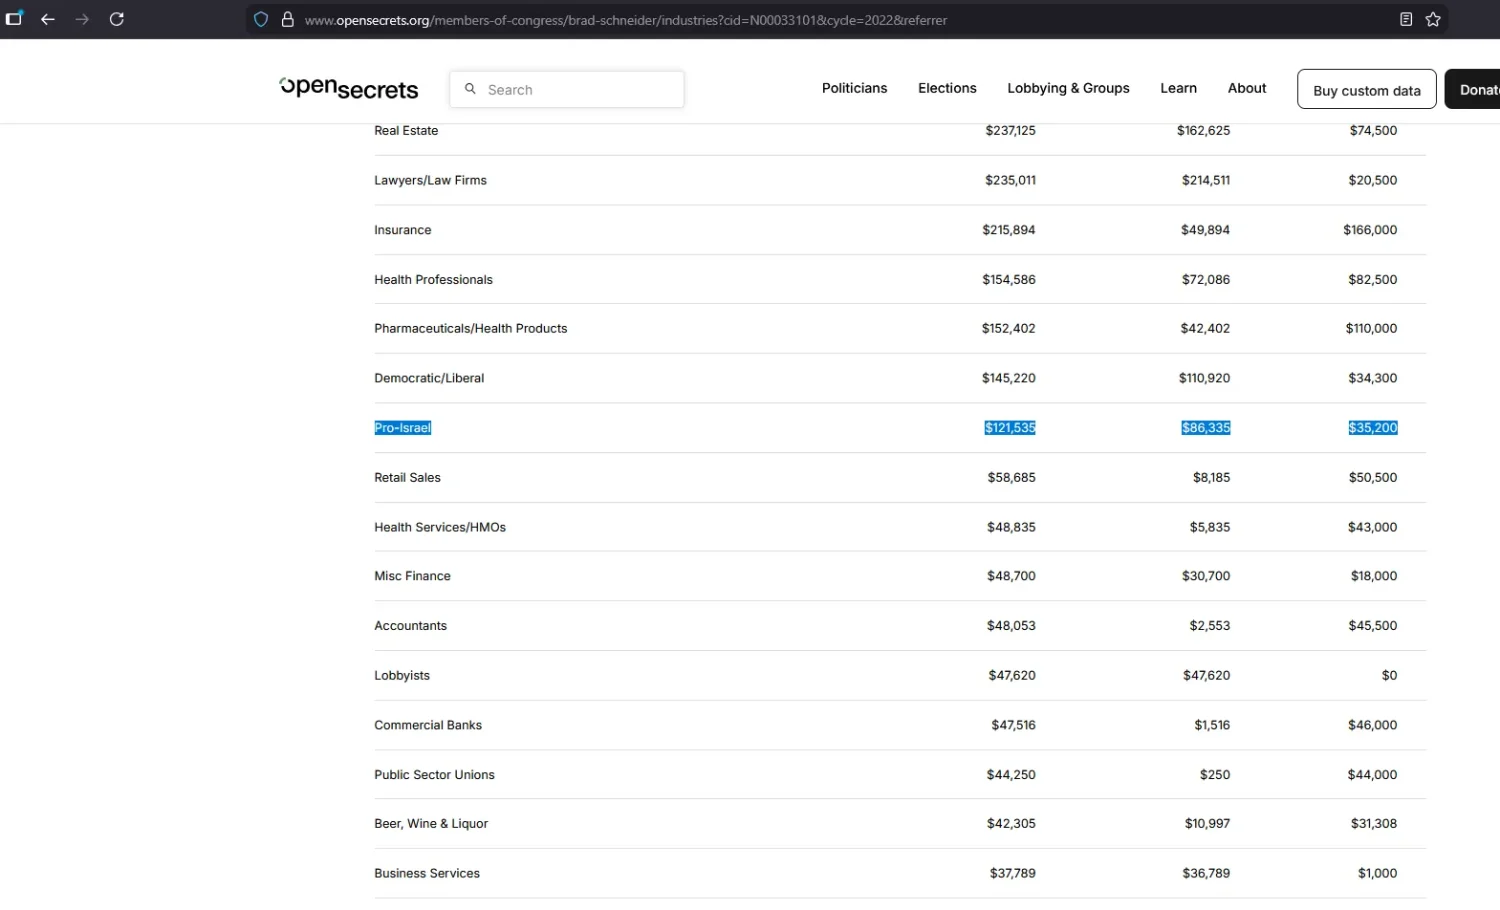1500x910 pixels.
Task: Select the Accountants label
Action: pos(410,626)
